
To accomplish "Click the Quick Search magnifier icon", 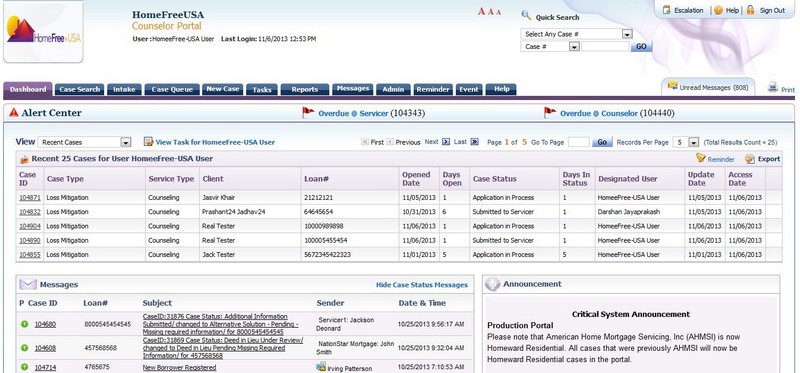I will [526, 16].
